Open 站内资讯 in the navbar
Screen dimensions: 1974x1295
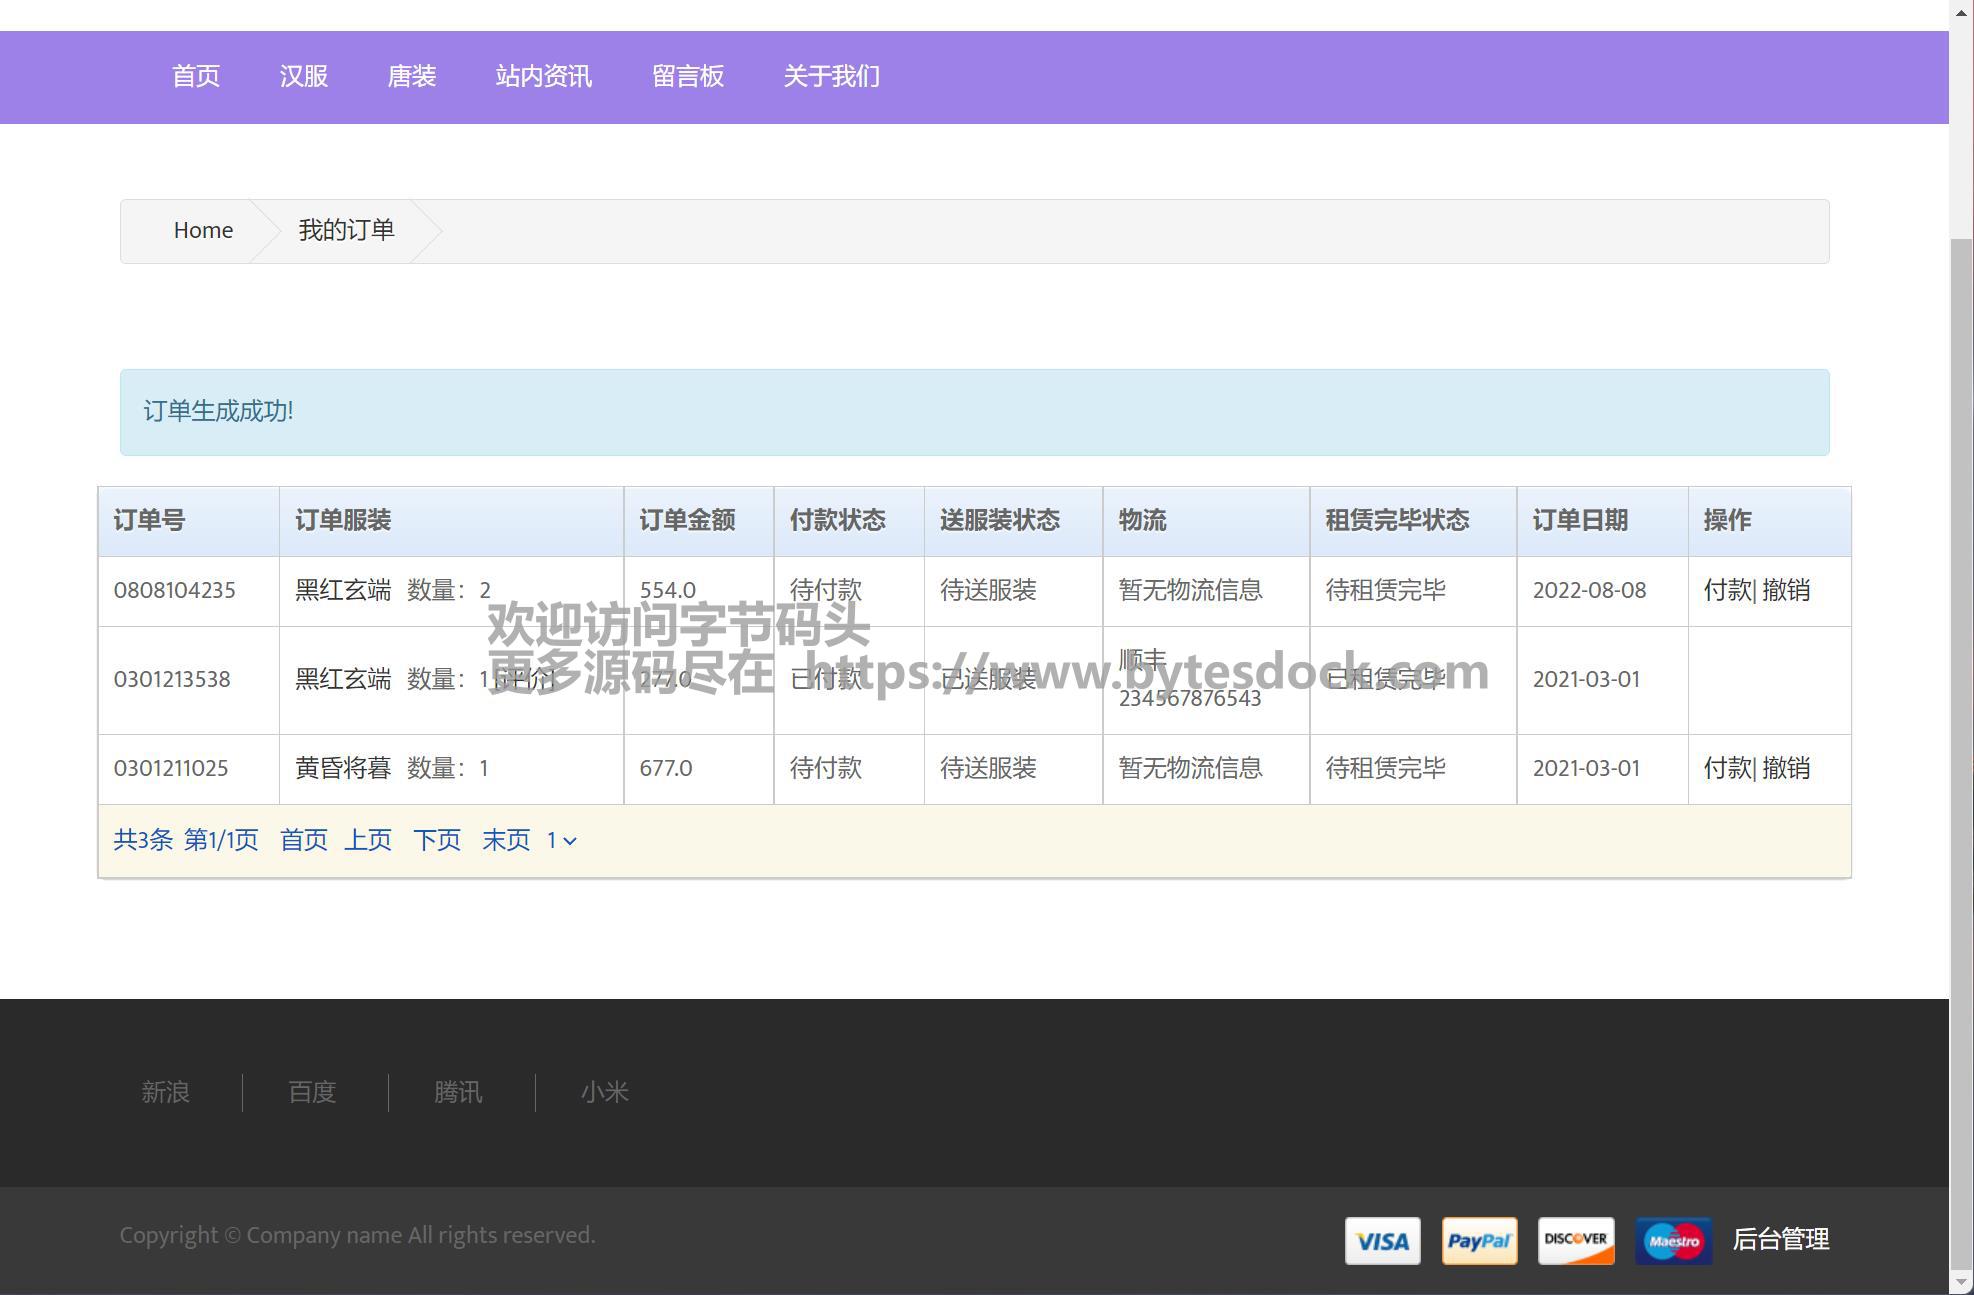(543, 77)
